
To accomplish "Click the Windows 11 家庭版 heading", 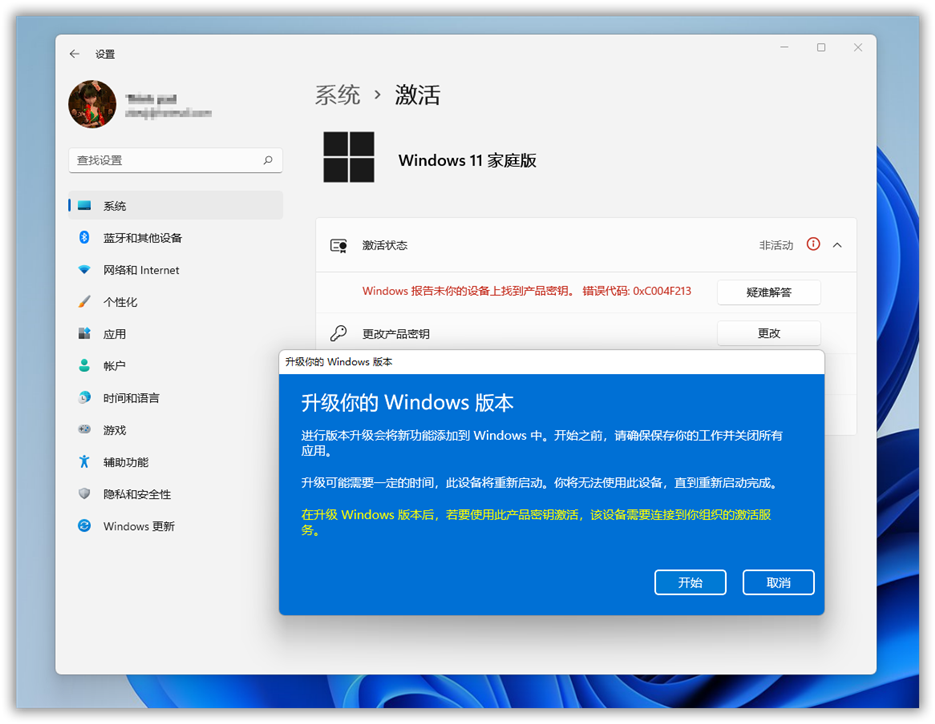I will point(468,160).
